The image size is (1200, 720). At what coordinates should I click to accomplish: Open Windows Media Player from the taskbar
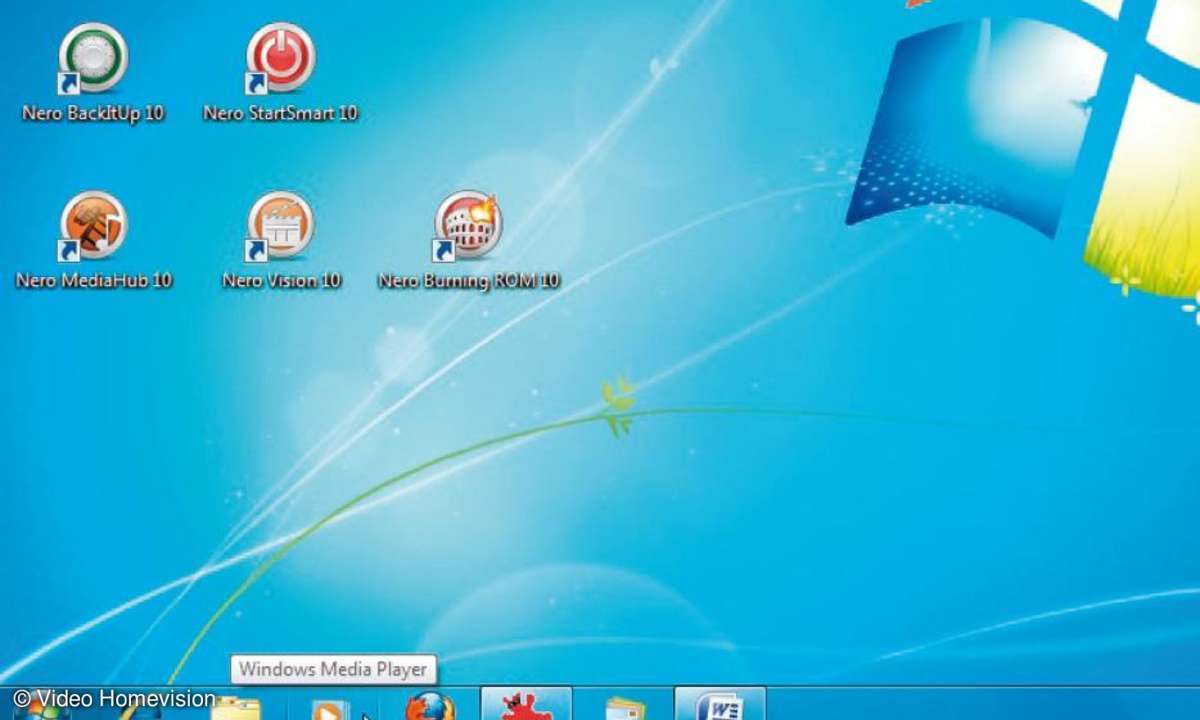[x=330, y=707]
